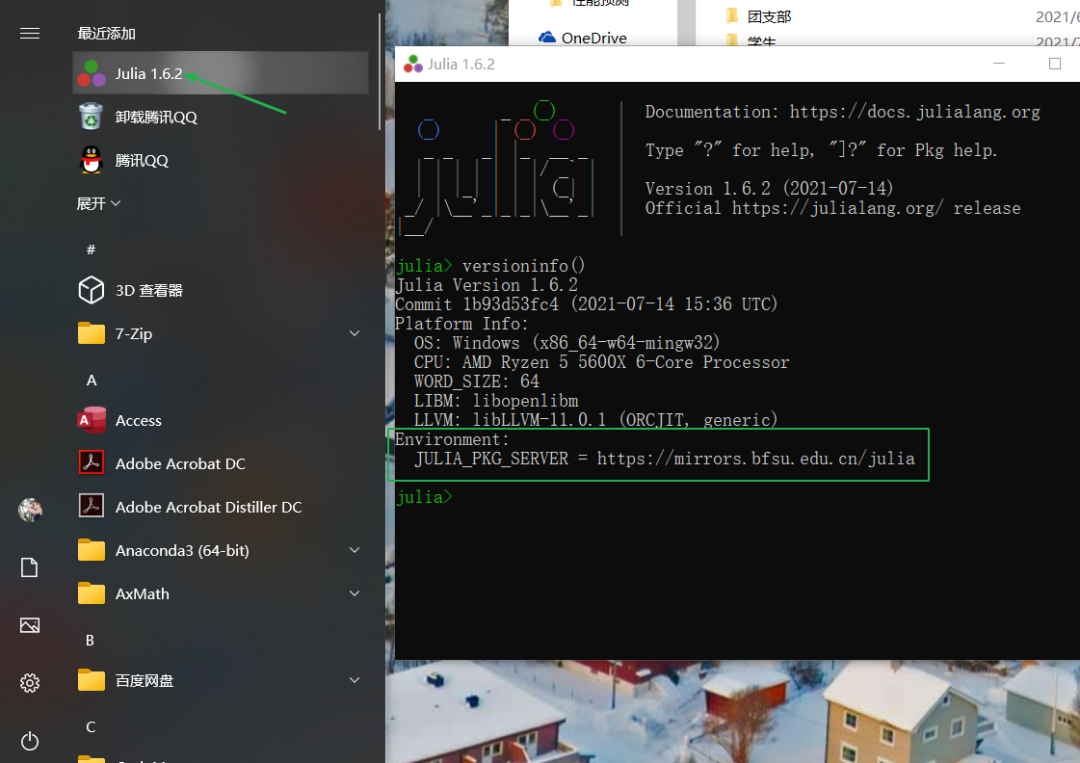Launch Julia 1.6.2 from recently added

(x=220, y=73)
